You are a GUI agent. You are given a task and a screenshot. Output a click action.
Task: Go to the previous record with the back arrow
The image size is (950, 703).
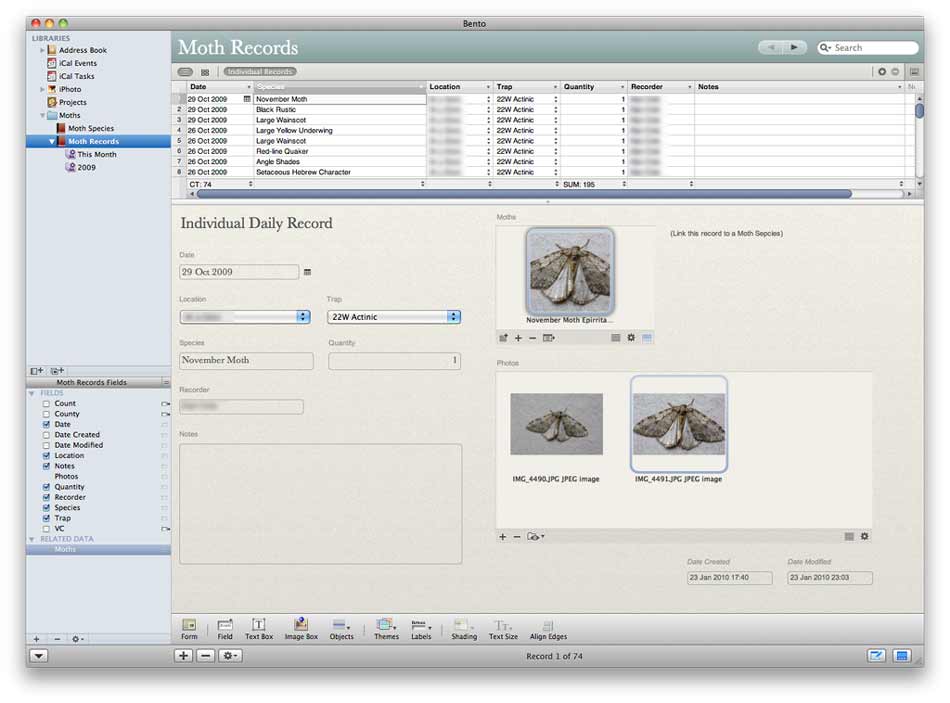point(771,47)
